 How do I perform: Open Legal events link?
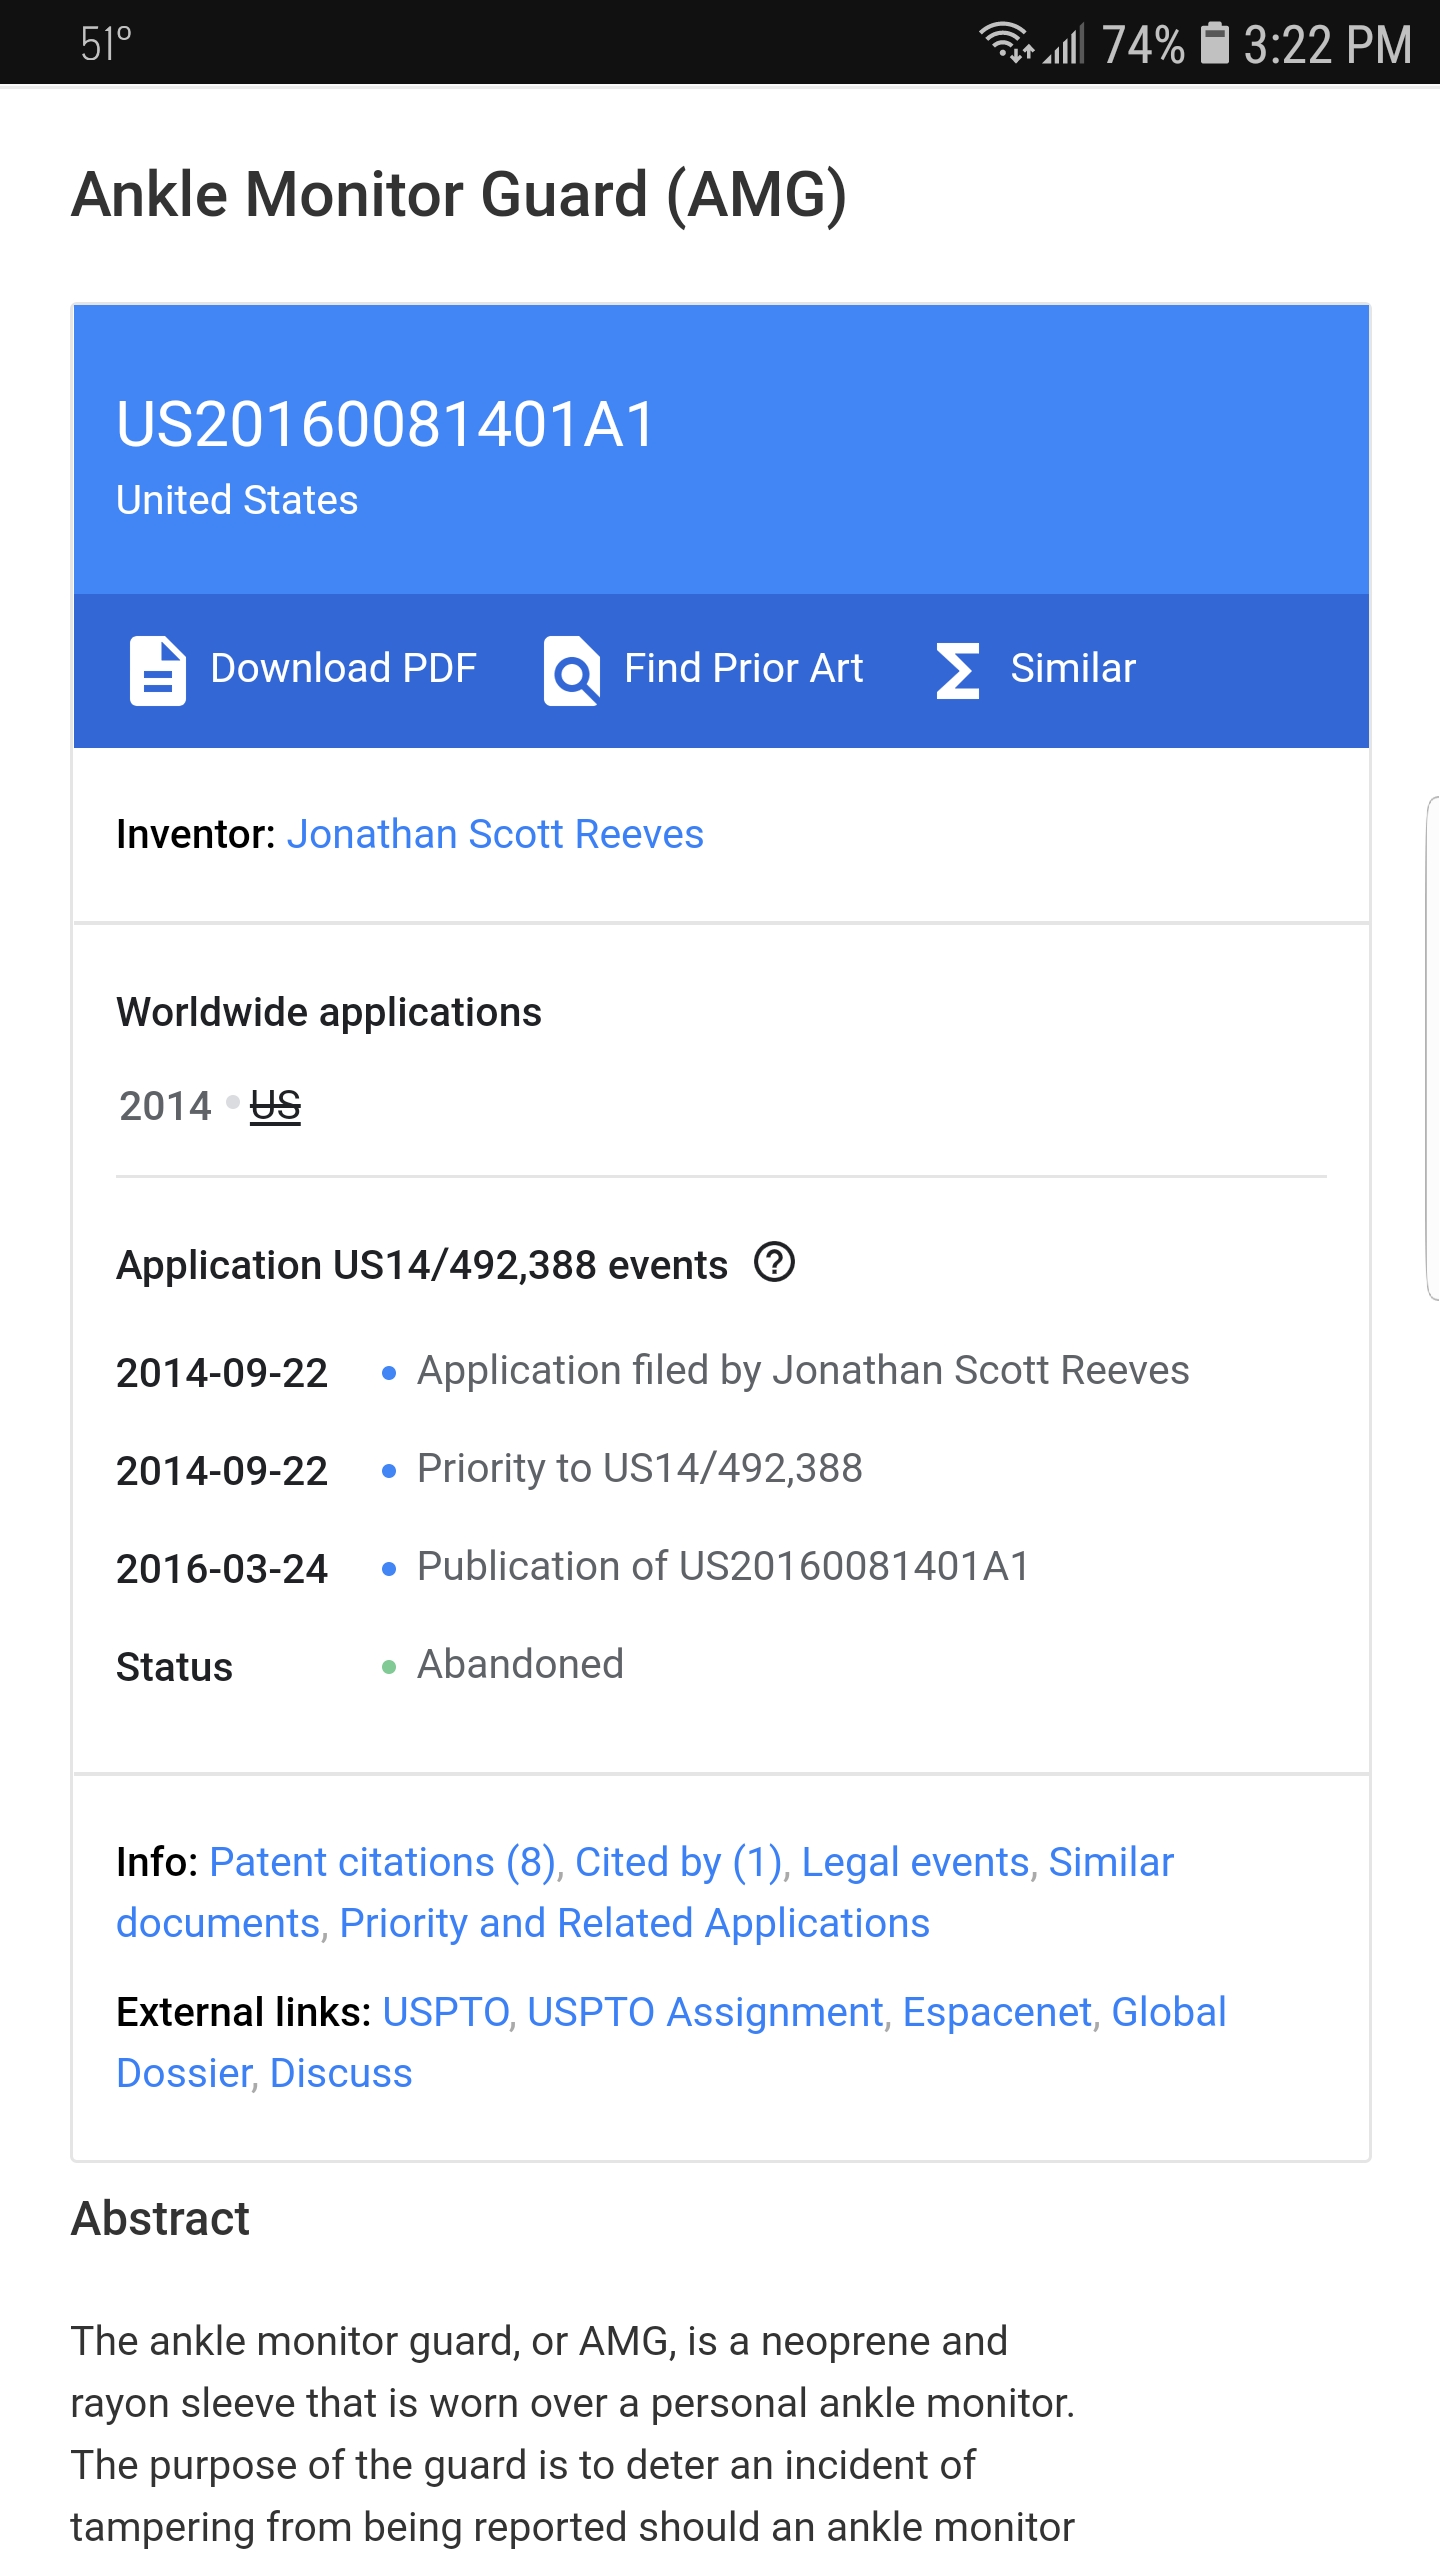pyautogui.click(x=915, y=1862)
